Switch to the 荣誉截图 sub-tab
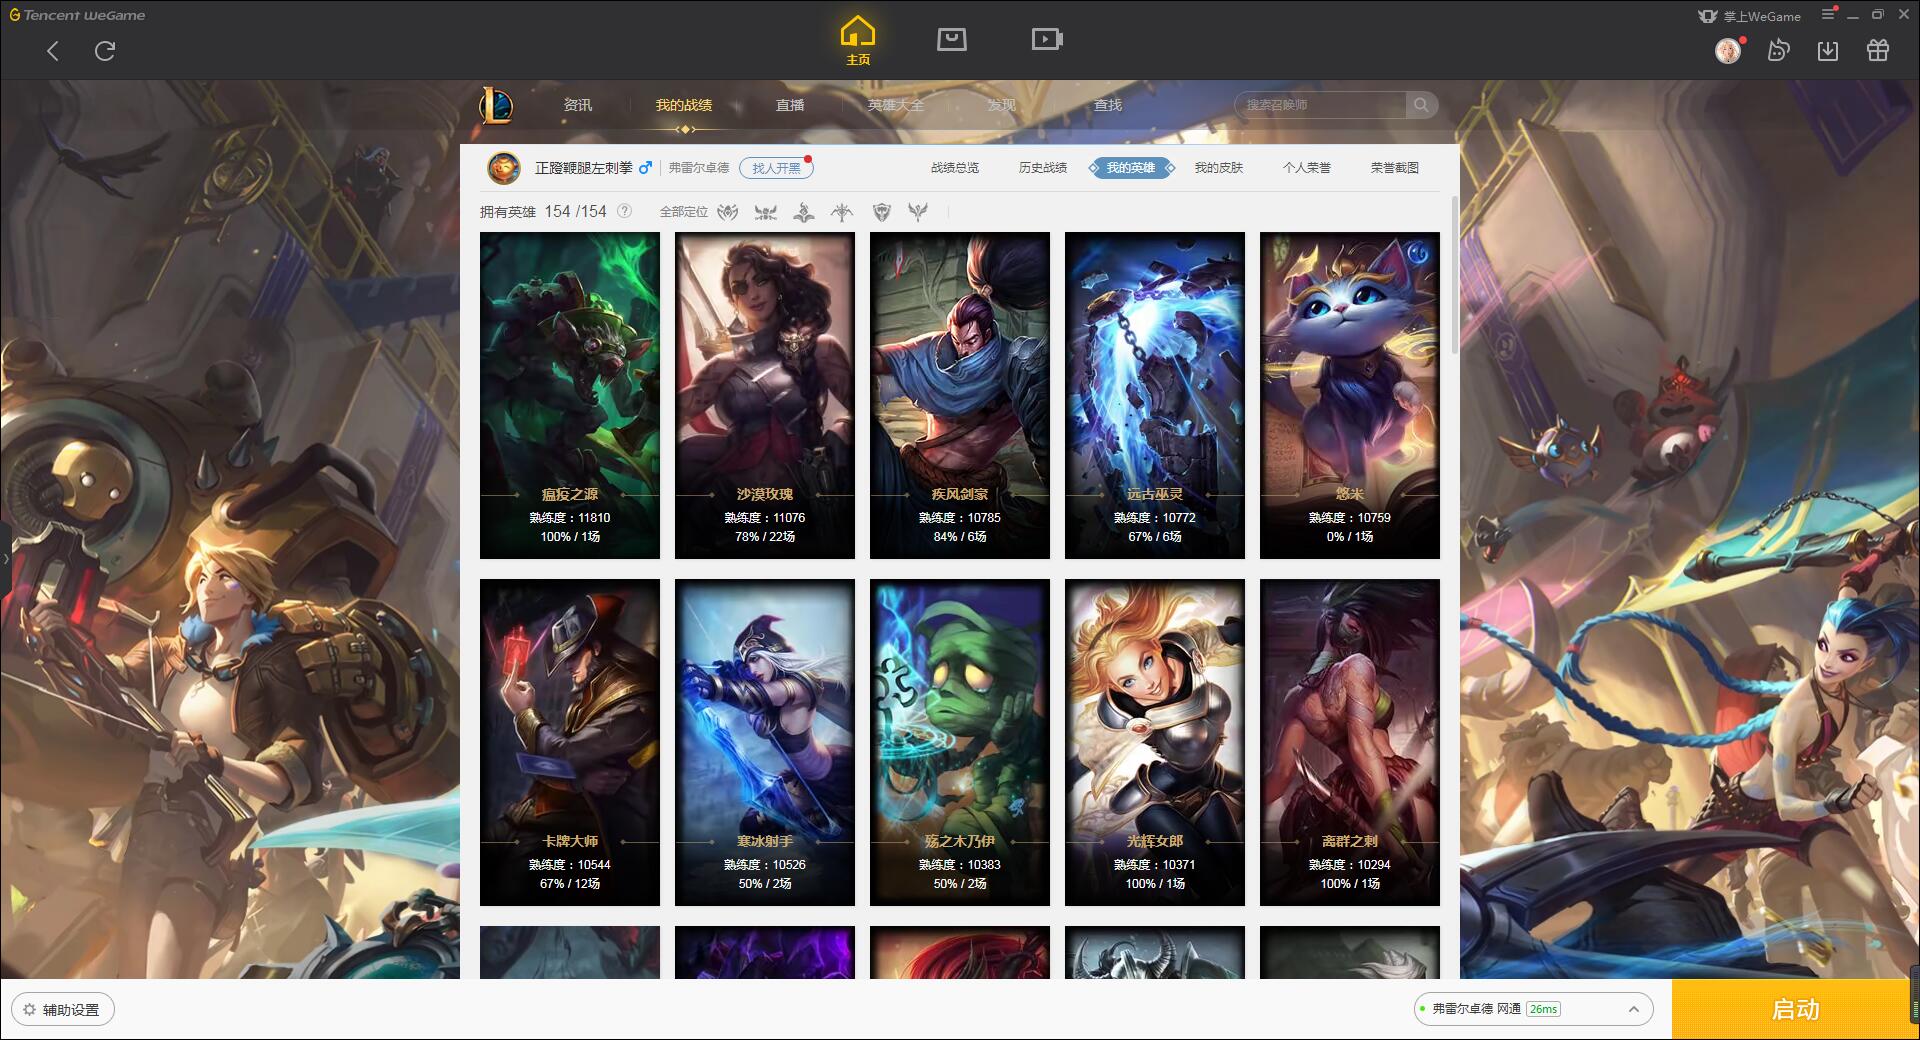 (x=1395, y=168)
